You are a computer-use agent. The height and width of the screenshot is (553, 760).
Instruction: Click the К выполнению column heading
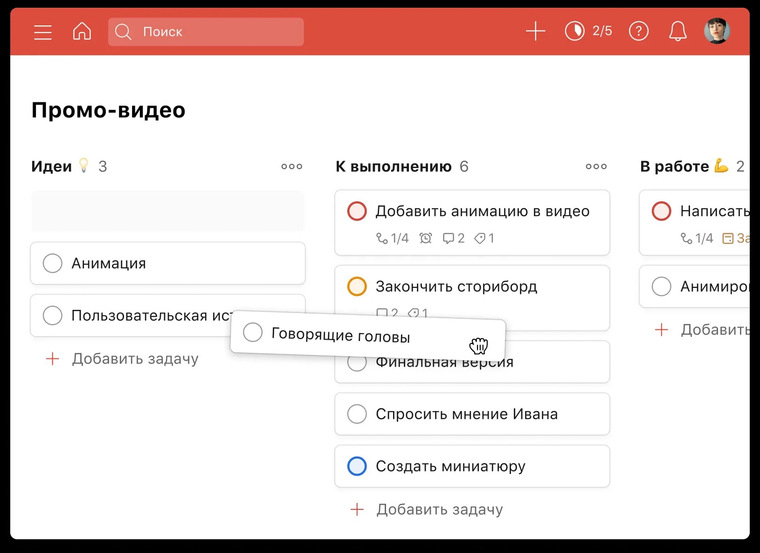(x=394, y=166)
